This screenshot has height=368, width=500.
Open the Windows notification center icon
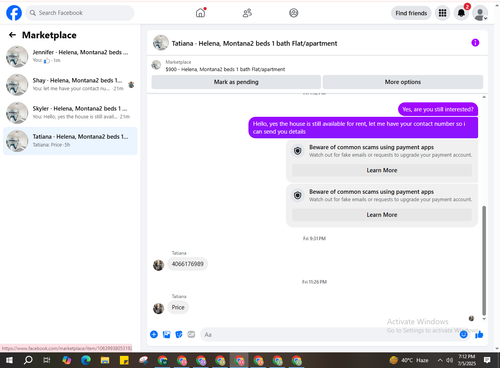(x=487, y=360)
